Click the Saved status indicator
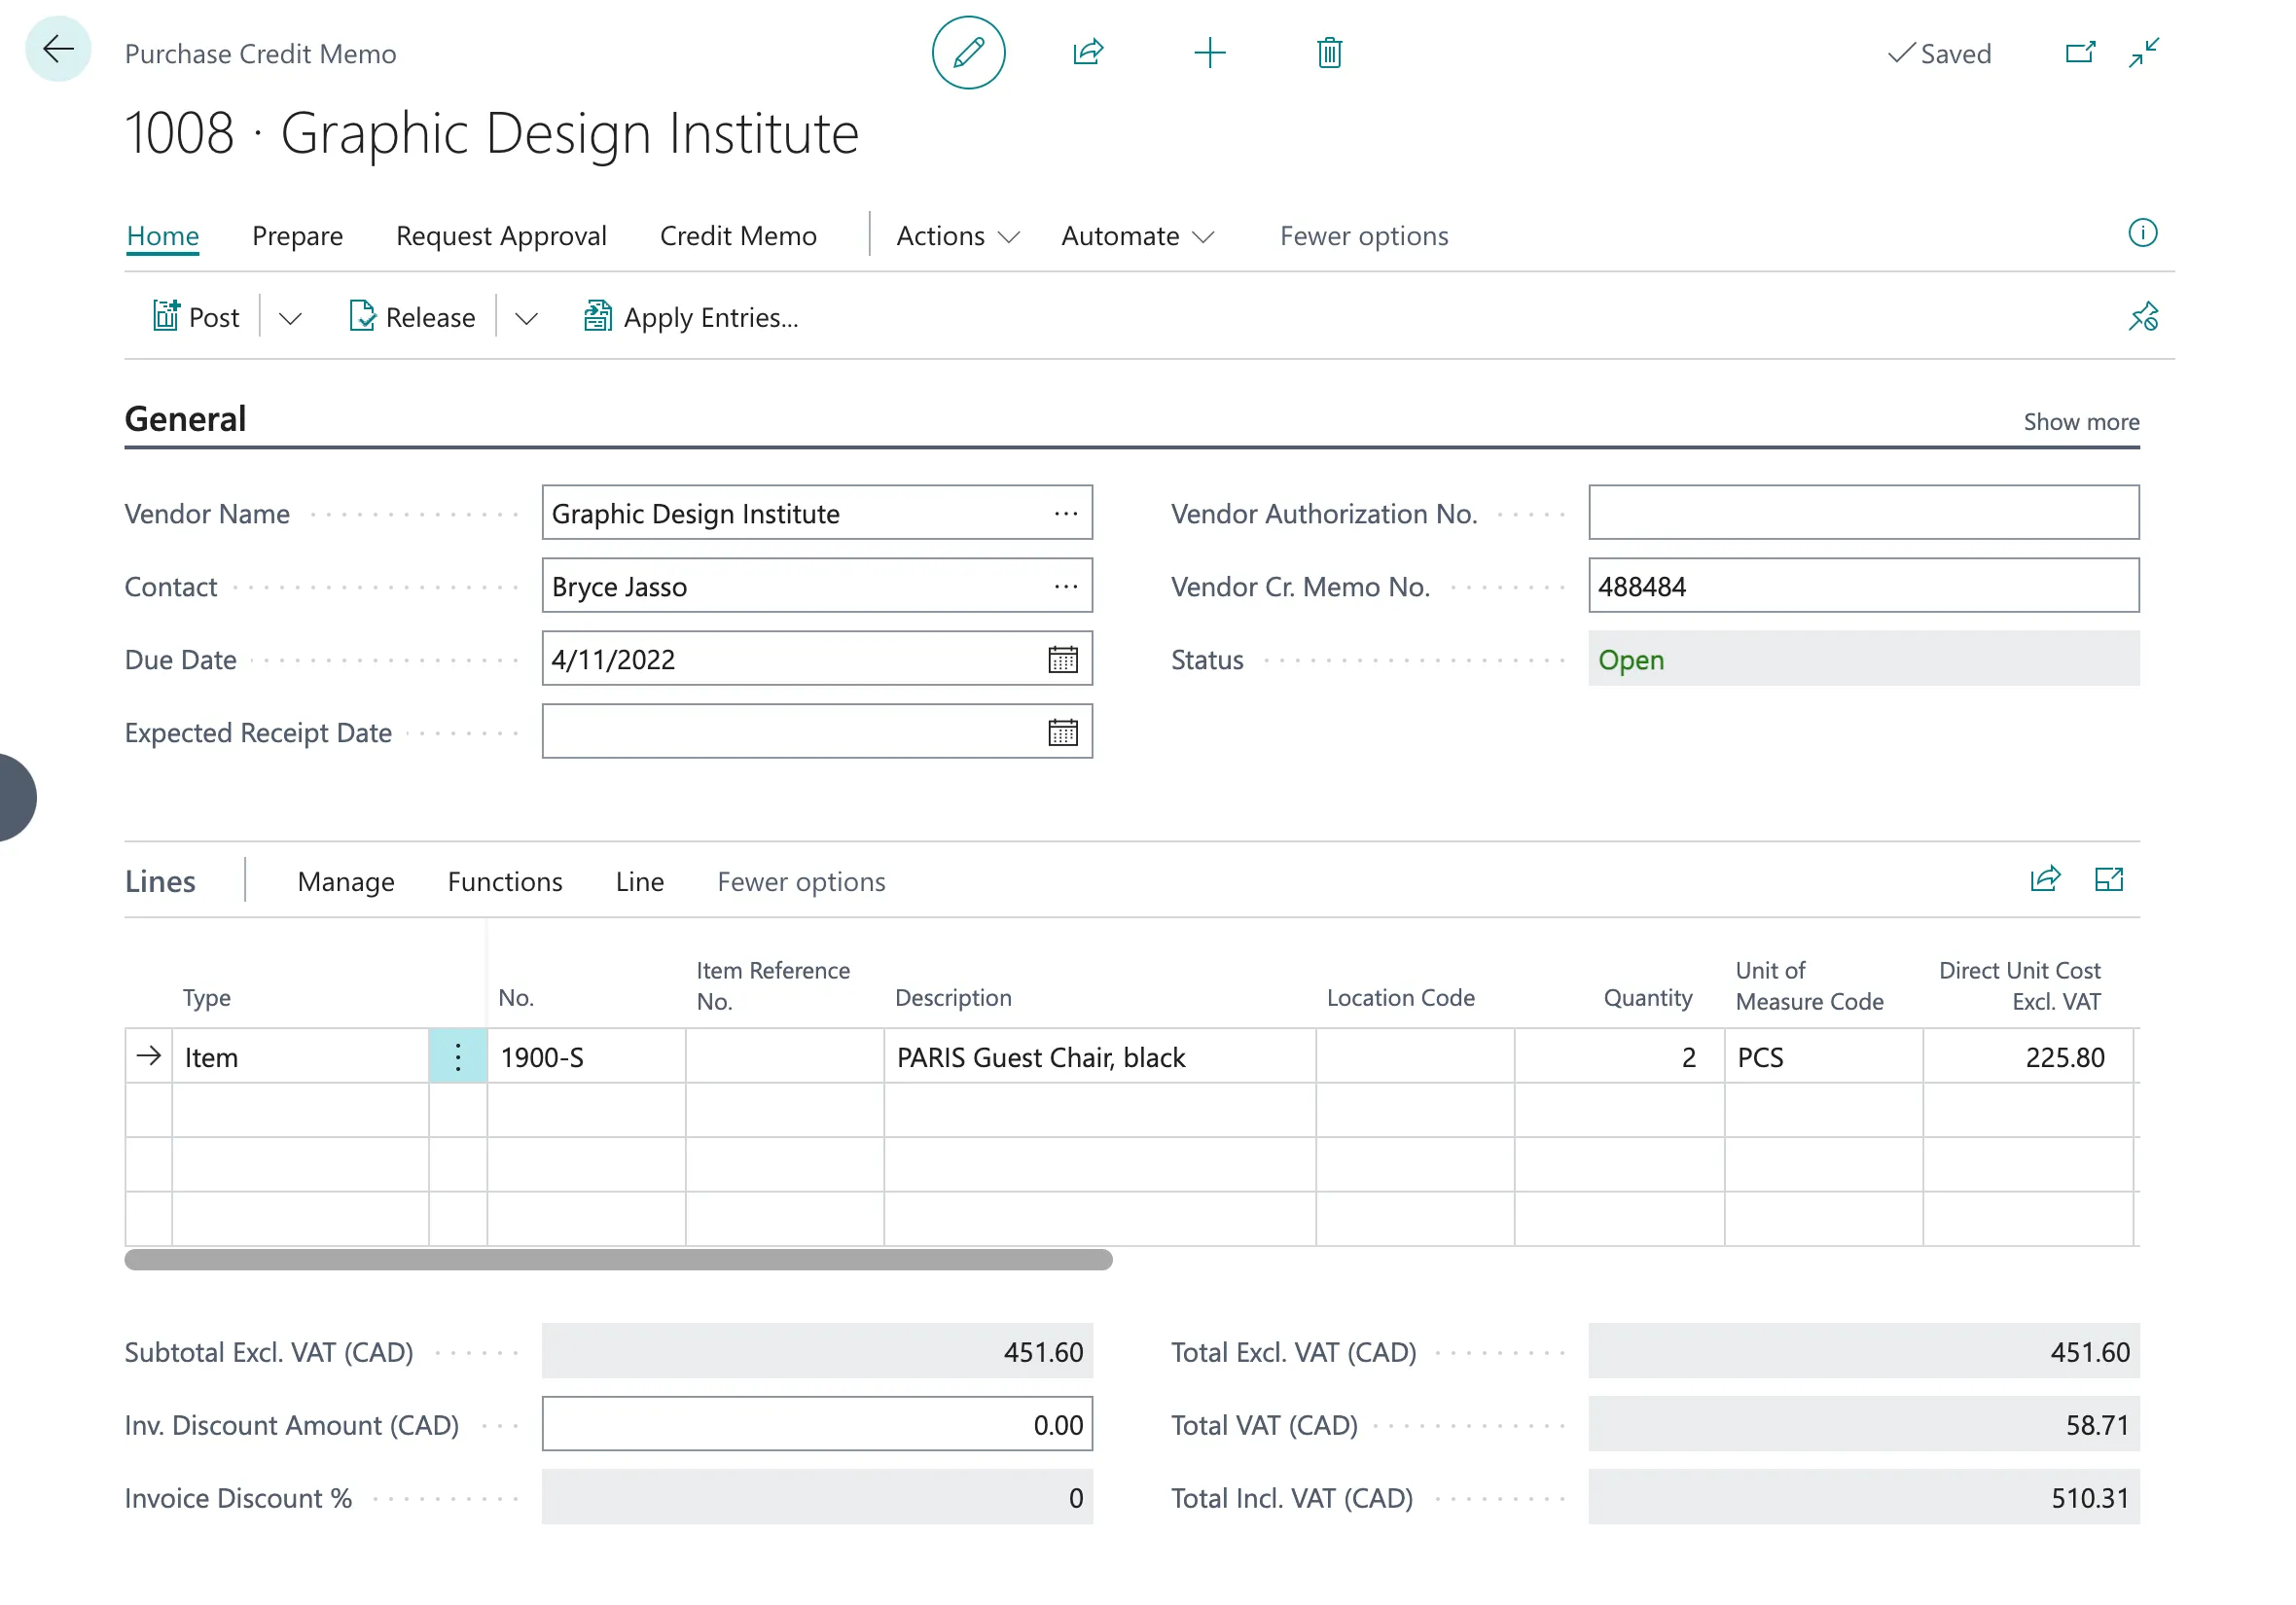The width and height of the screenshot is (2296, 1605). click(1940, 53)
